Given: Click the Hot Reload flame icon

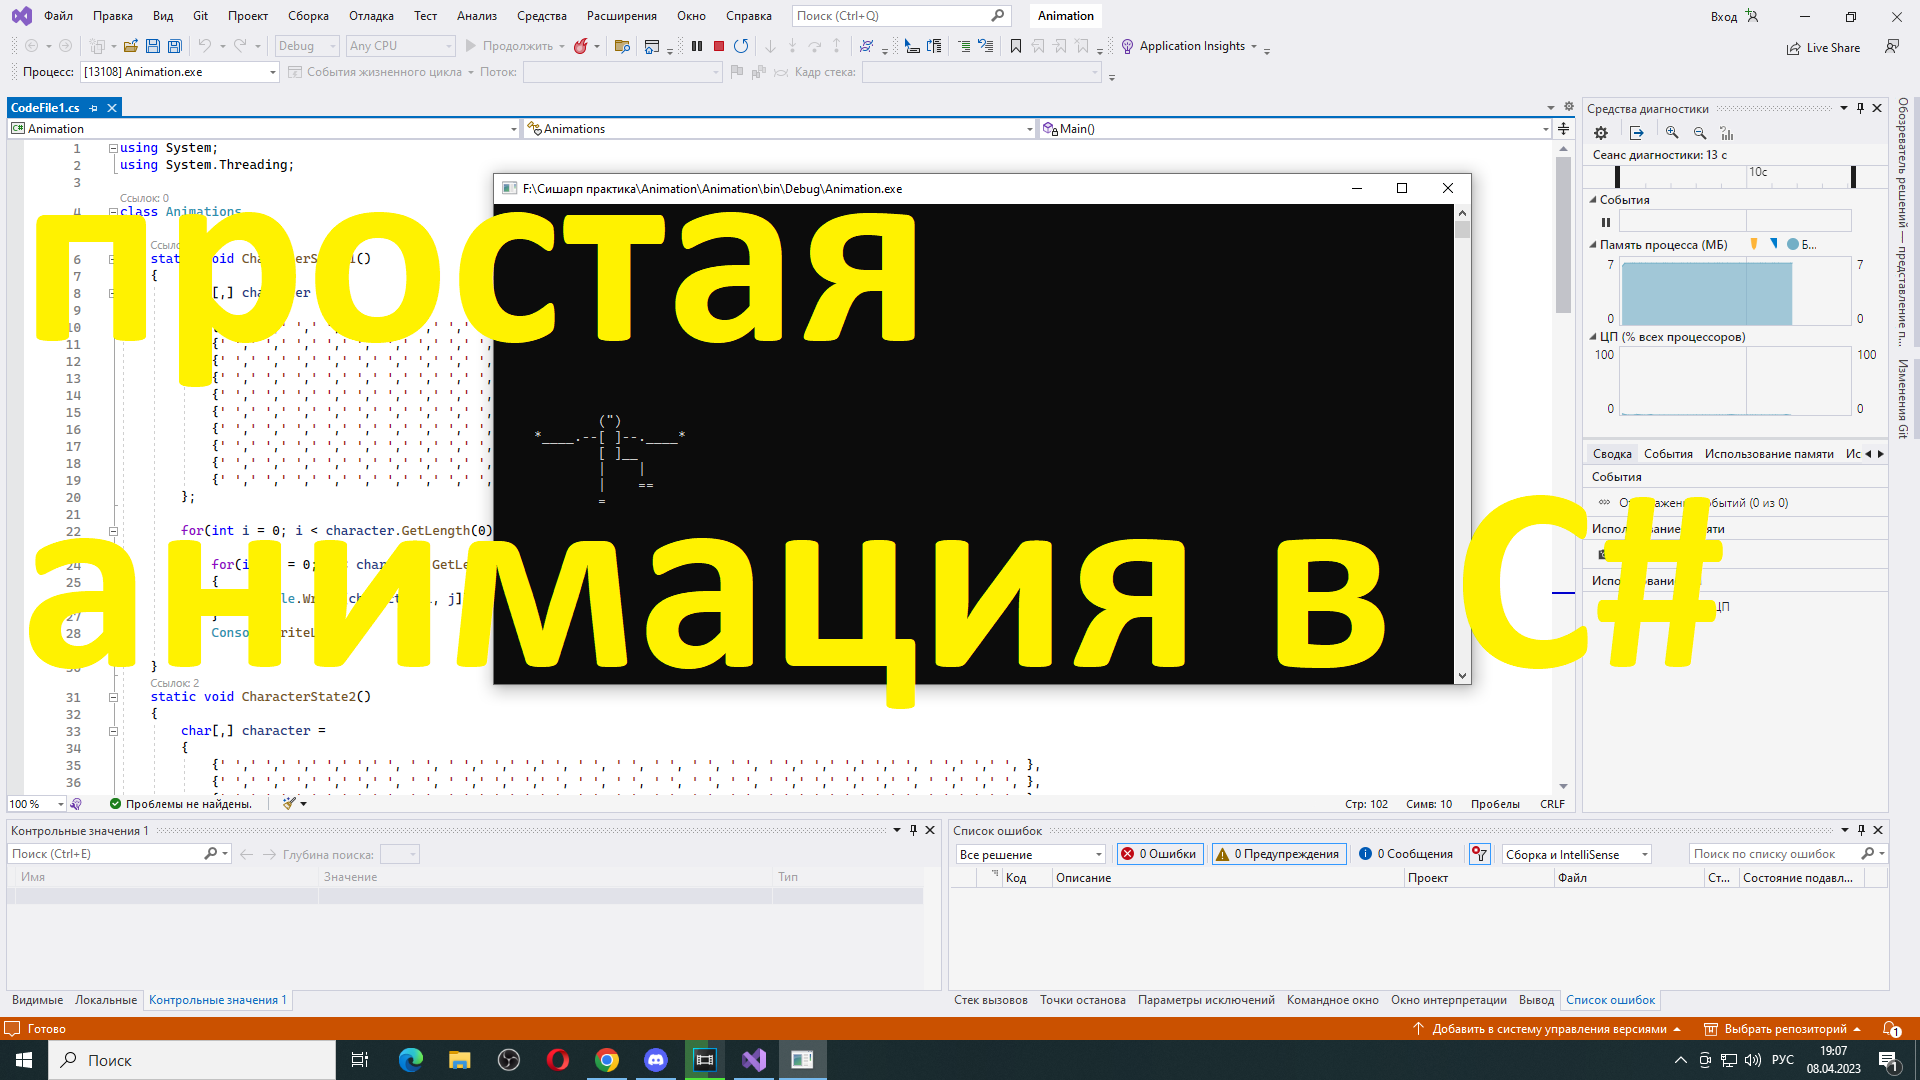Looking at the screenshot, I should [580, 45].
